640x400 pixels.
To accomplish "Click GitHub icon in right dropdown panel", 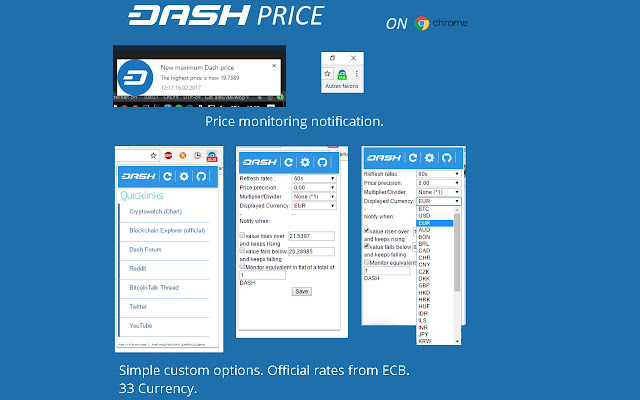I will pyautogui.click(x=447, y=158).
